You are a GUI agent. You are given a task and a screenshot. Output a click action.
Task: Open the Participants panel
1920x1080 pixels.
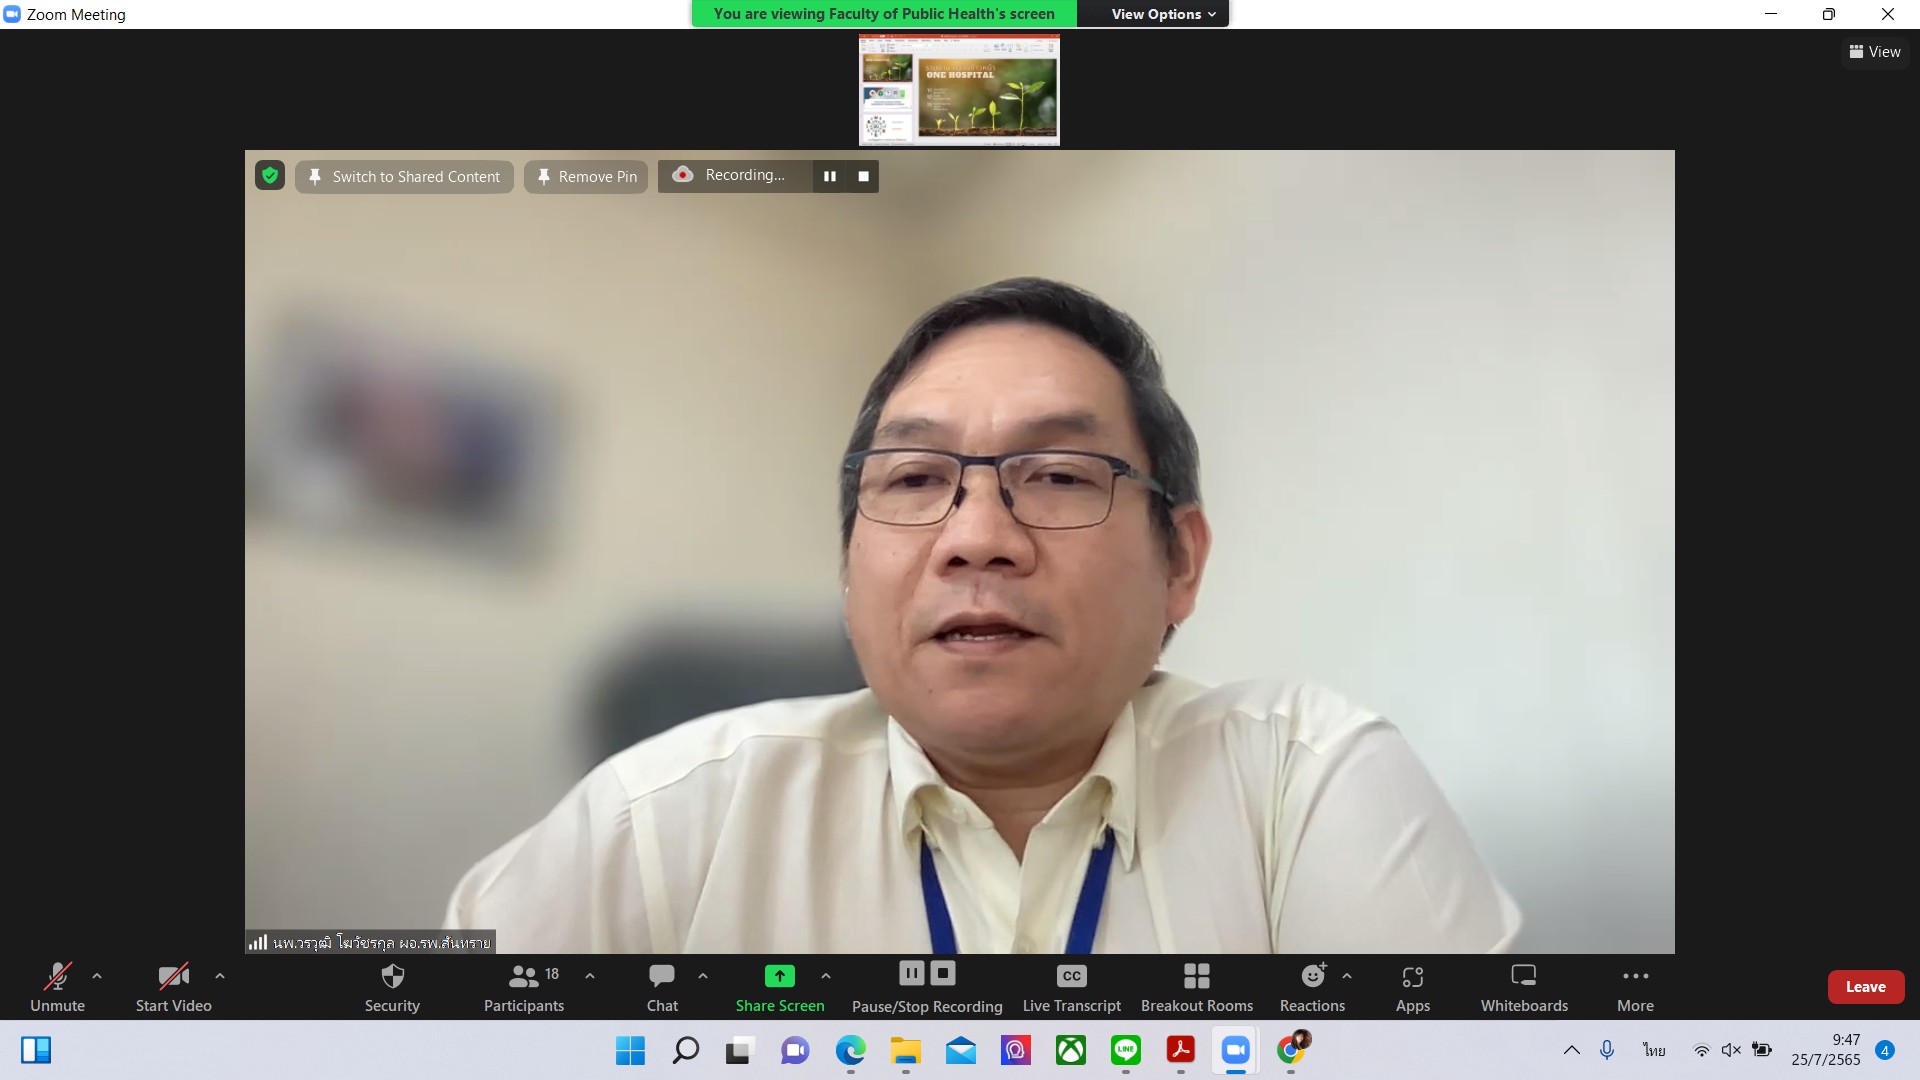(x=524, y=987)
